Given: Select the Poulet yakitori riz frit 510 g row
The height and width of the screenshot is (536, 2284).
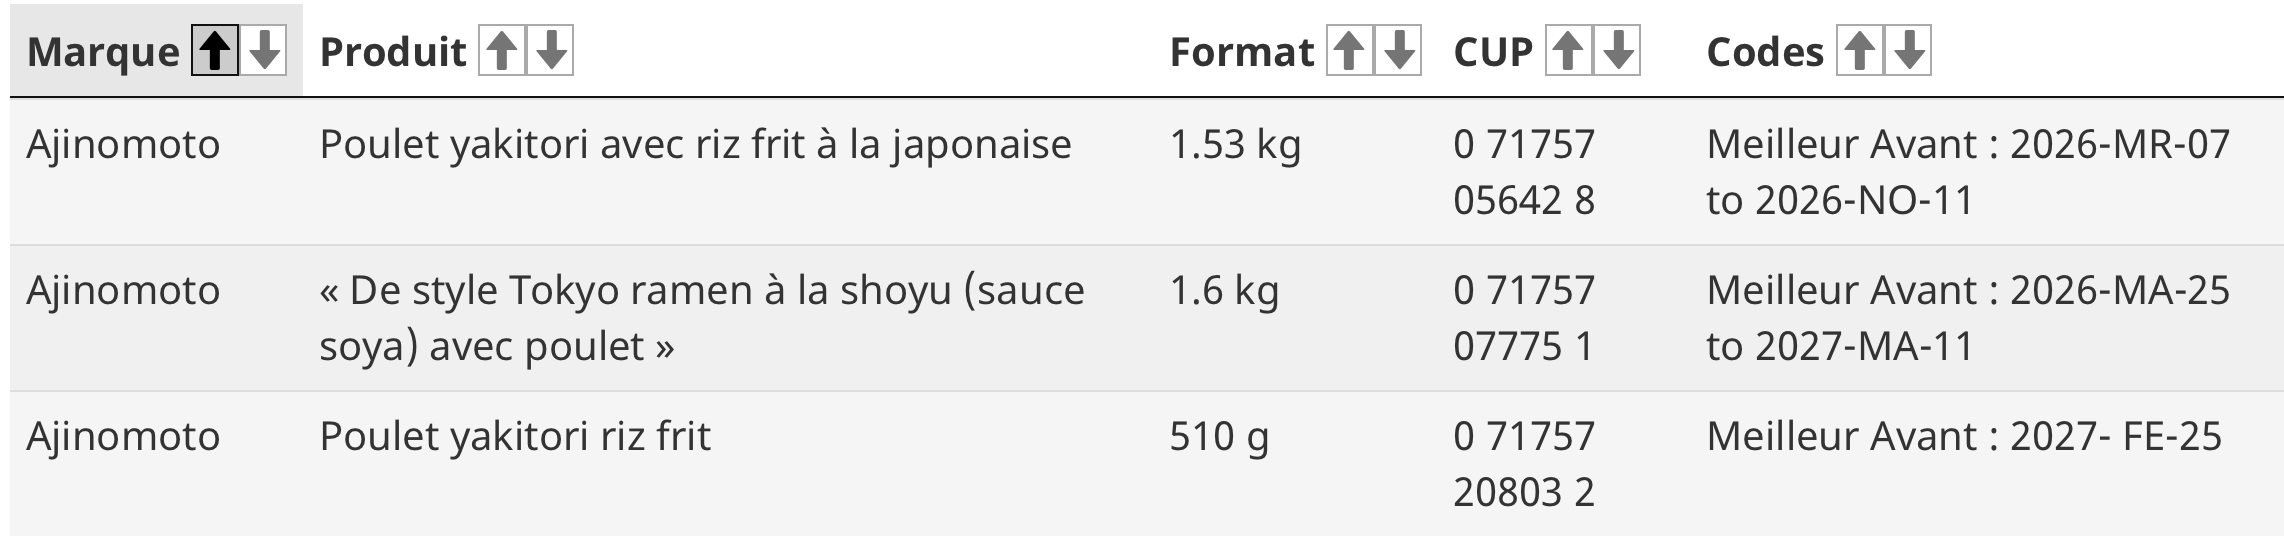Looking at the screenshot, I should pos(515,437).
